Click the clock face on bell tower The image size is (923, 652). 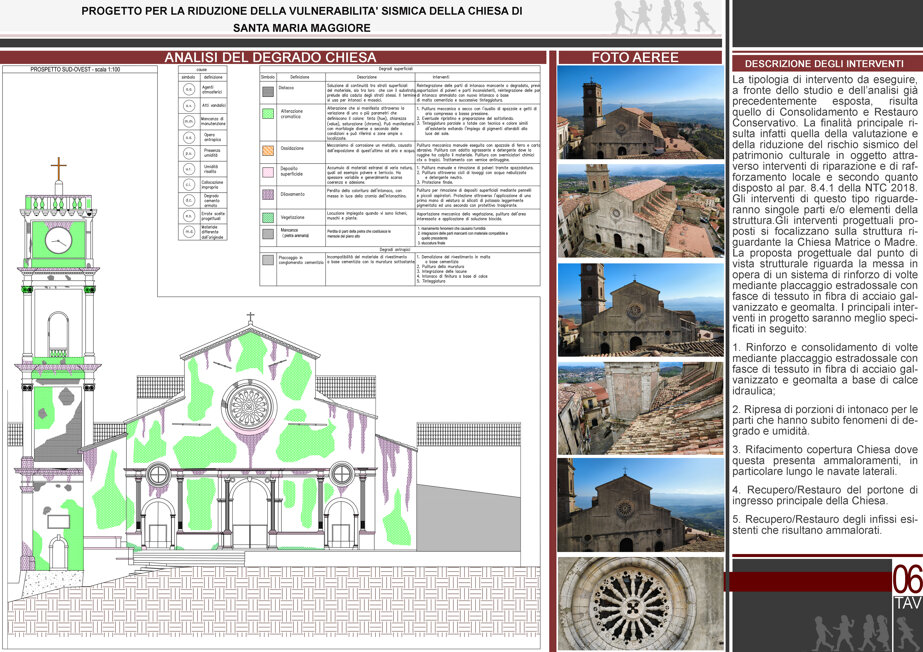(58, 240)
